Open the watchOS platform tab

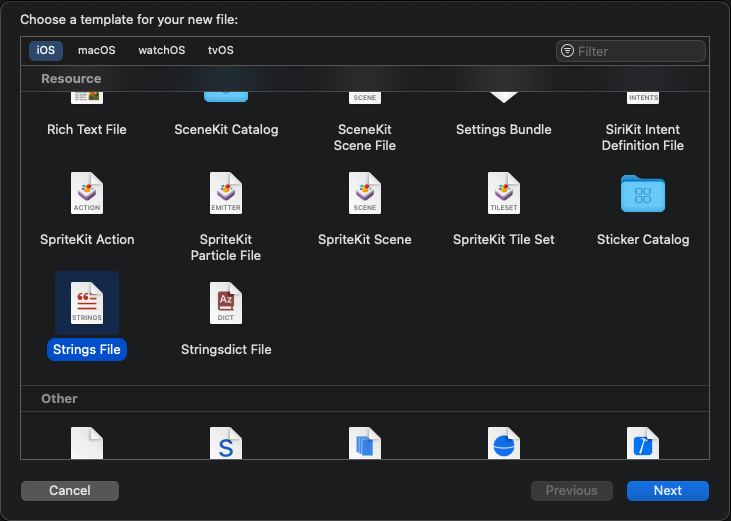[x=162, y=50]
